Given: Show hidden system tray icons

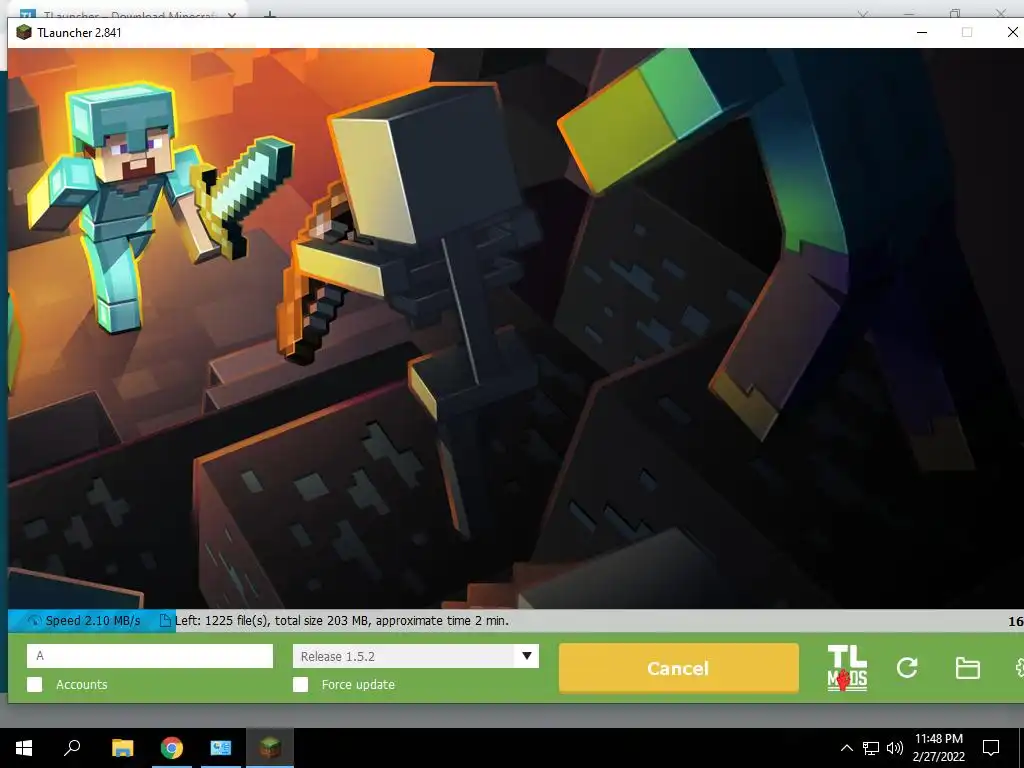Looking at the screenshot, I should (x=846, y=748).
